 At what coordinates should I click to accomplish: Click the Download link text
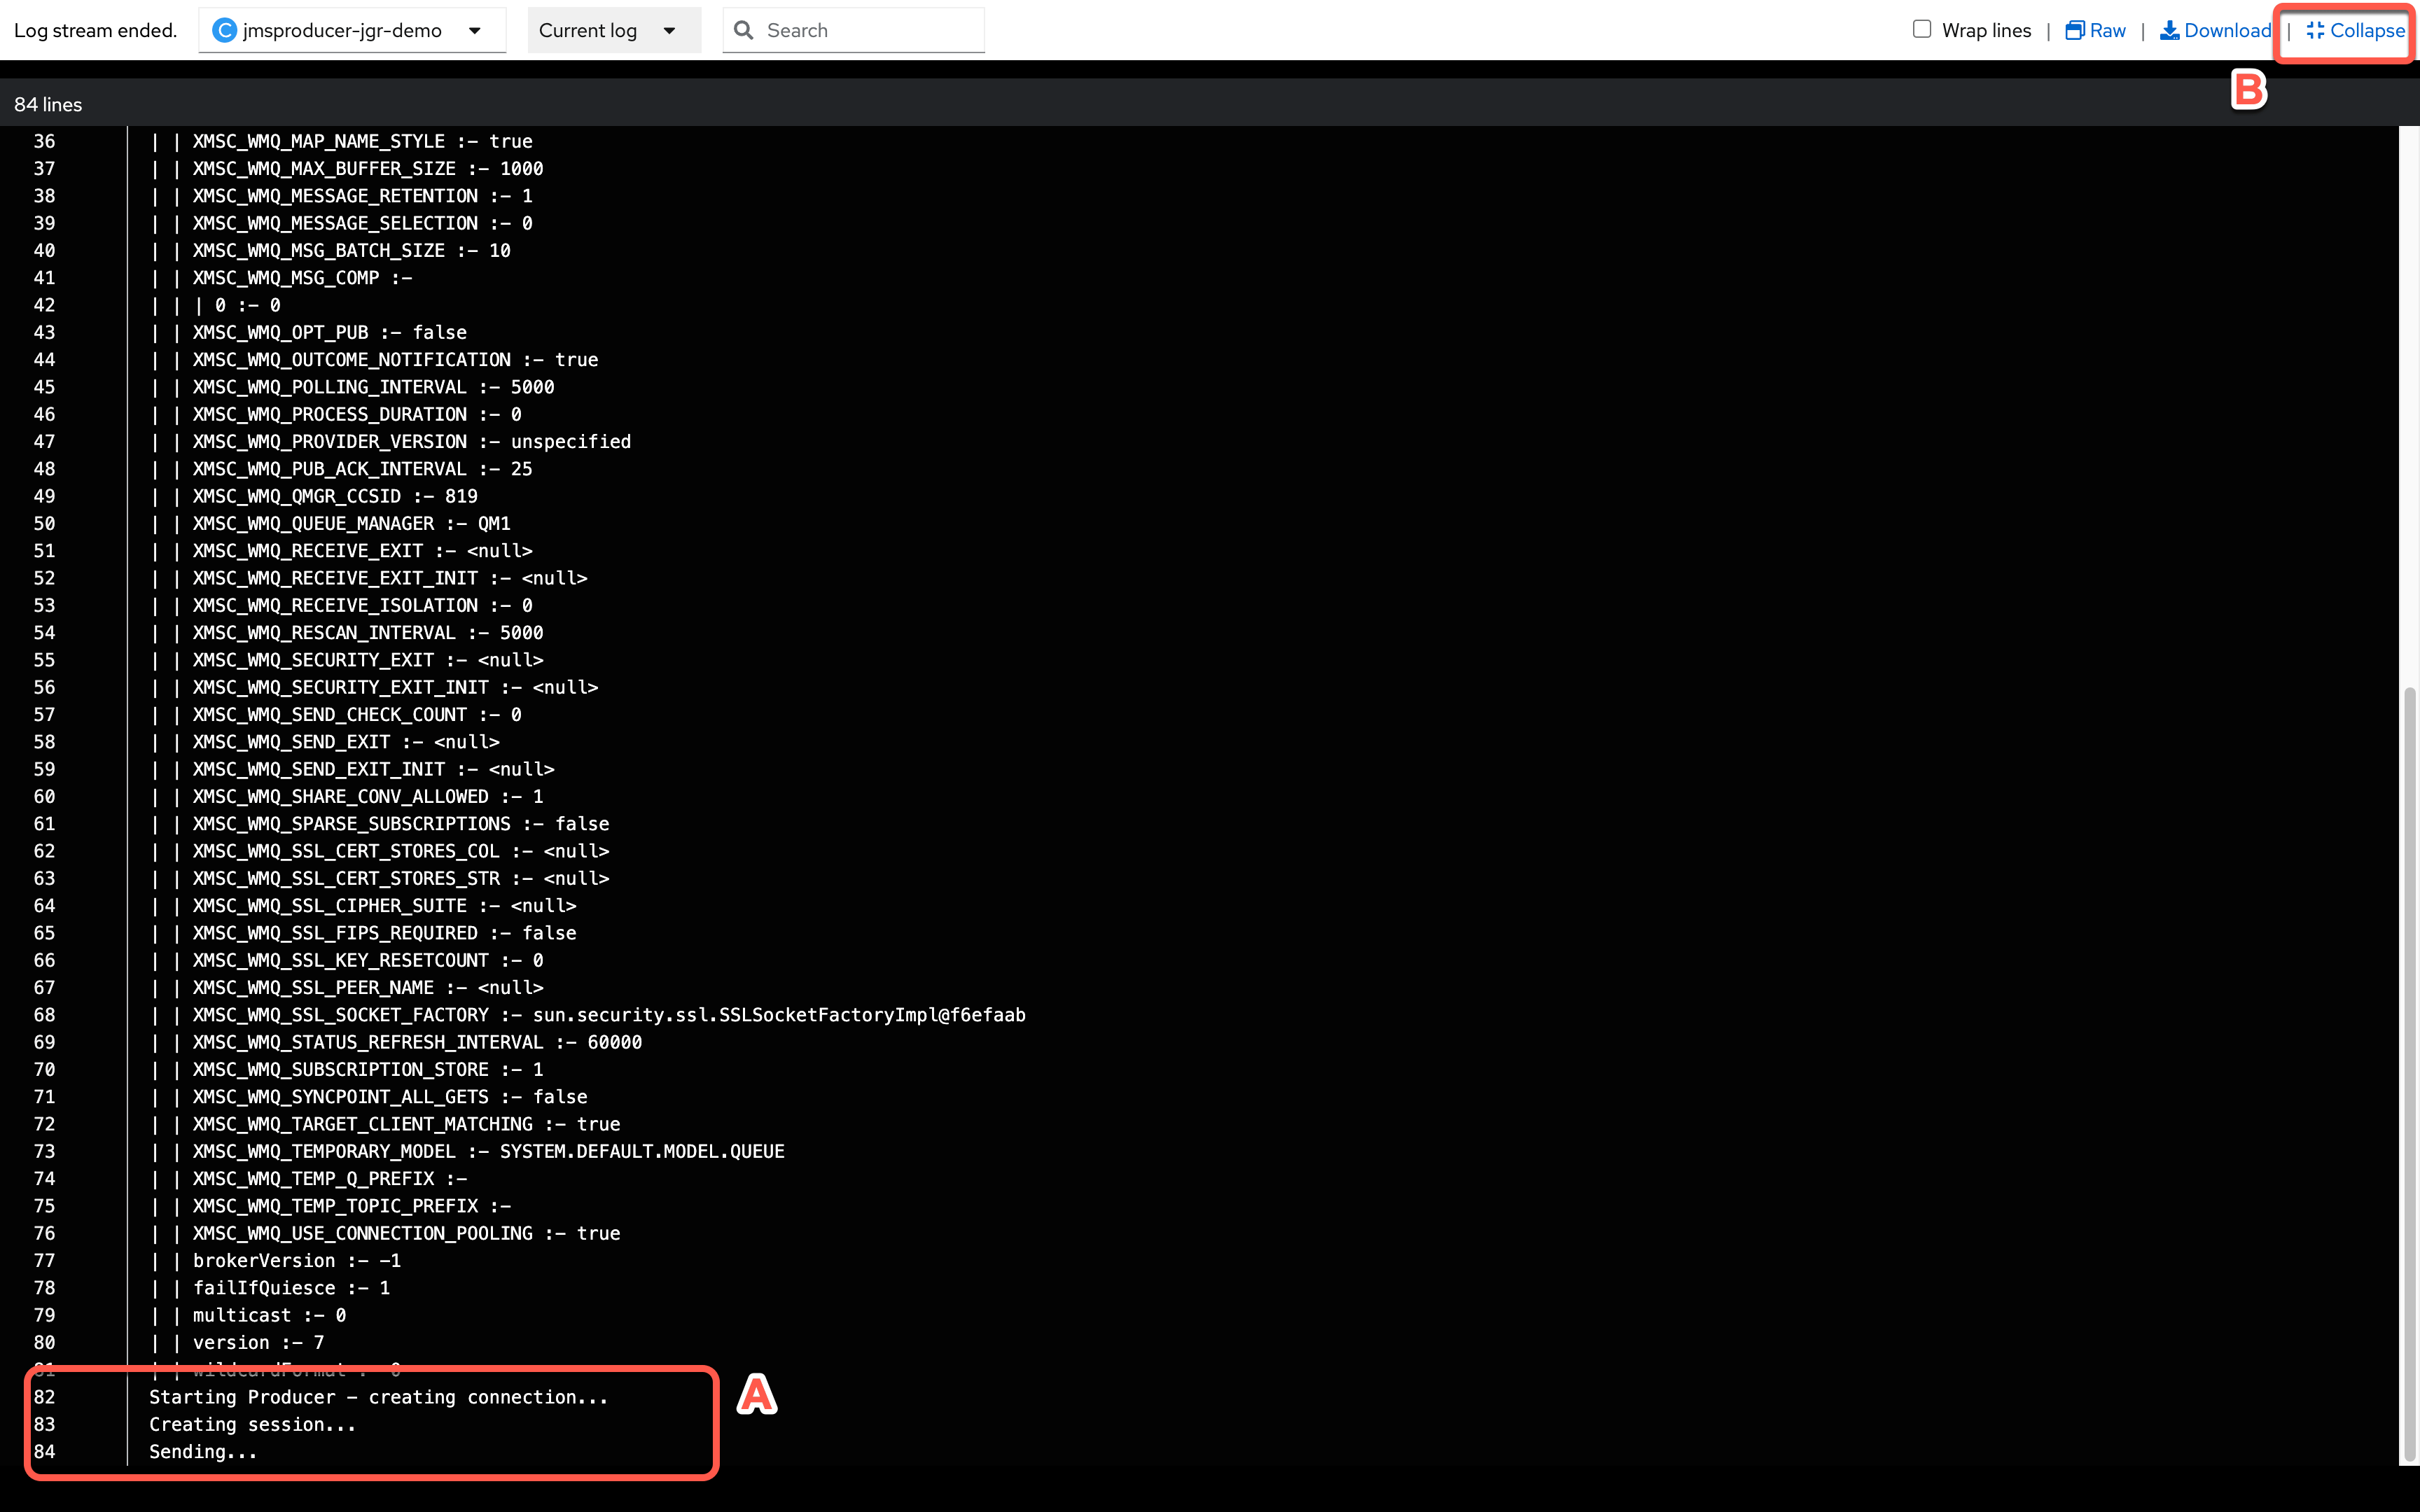pyautogui.click(x=2227, y=30)
